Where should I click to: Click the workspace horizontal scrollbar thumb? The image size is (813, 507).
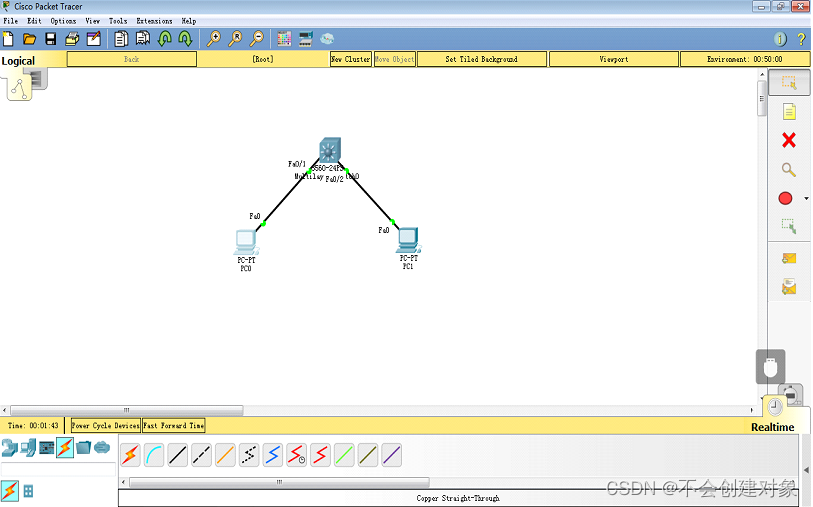127,410
